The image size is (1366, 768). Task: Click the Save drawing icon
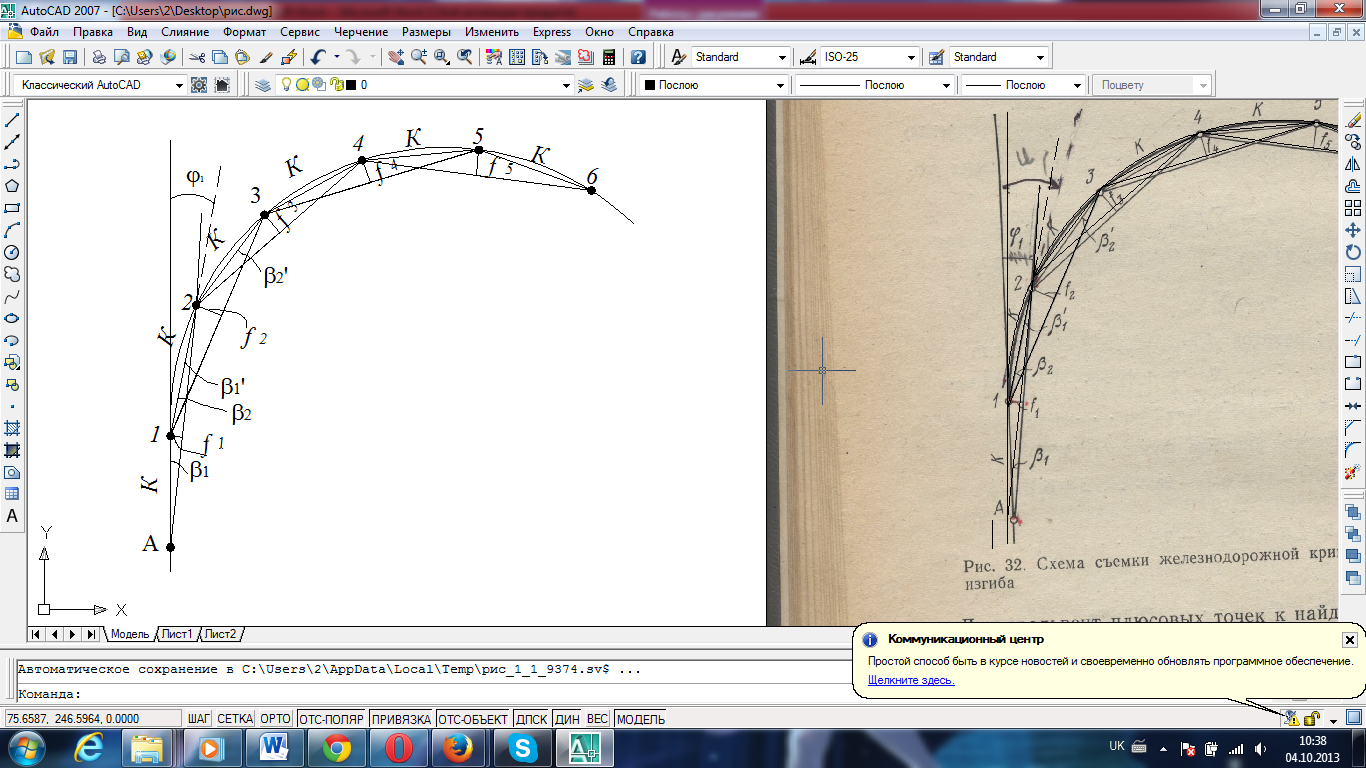click(70, 57)
